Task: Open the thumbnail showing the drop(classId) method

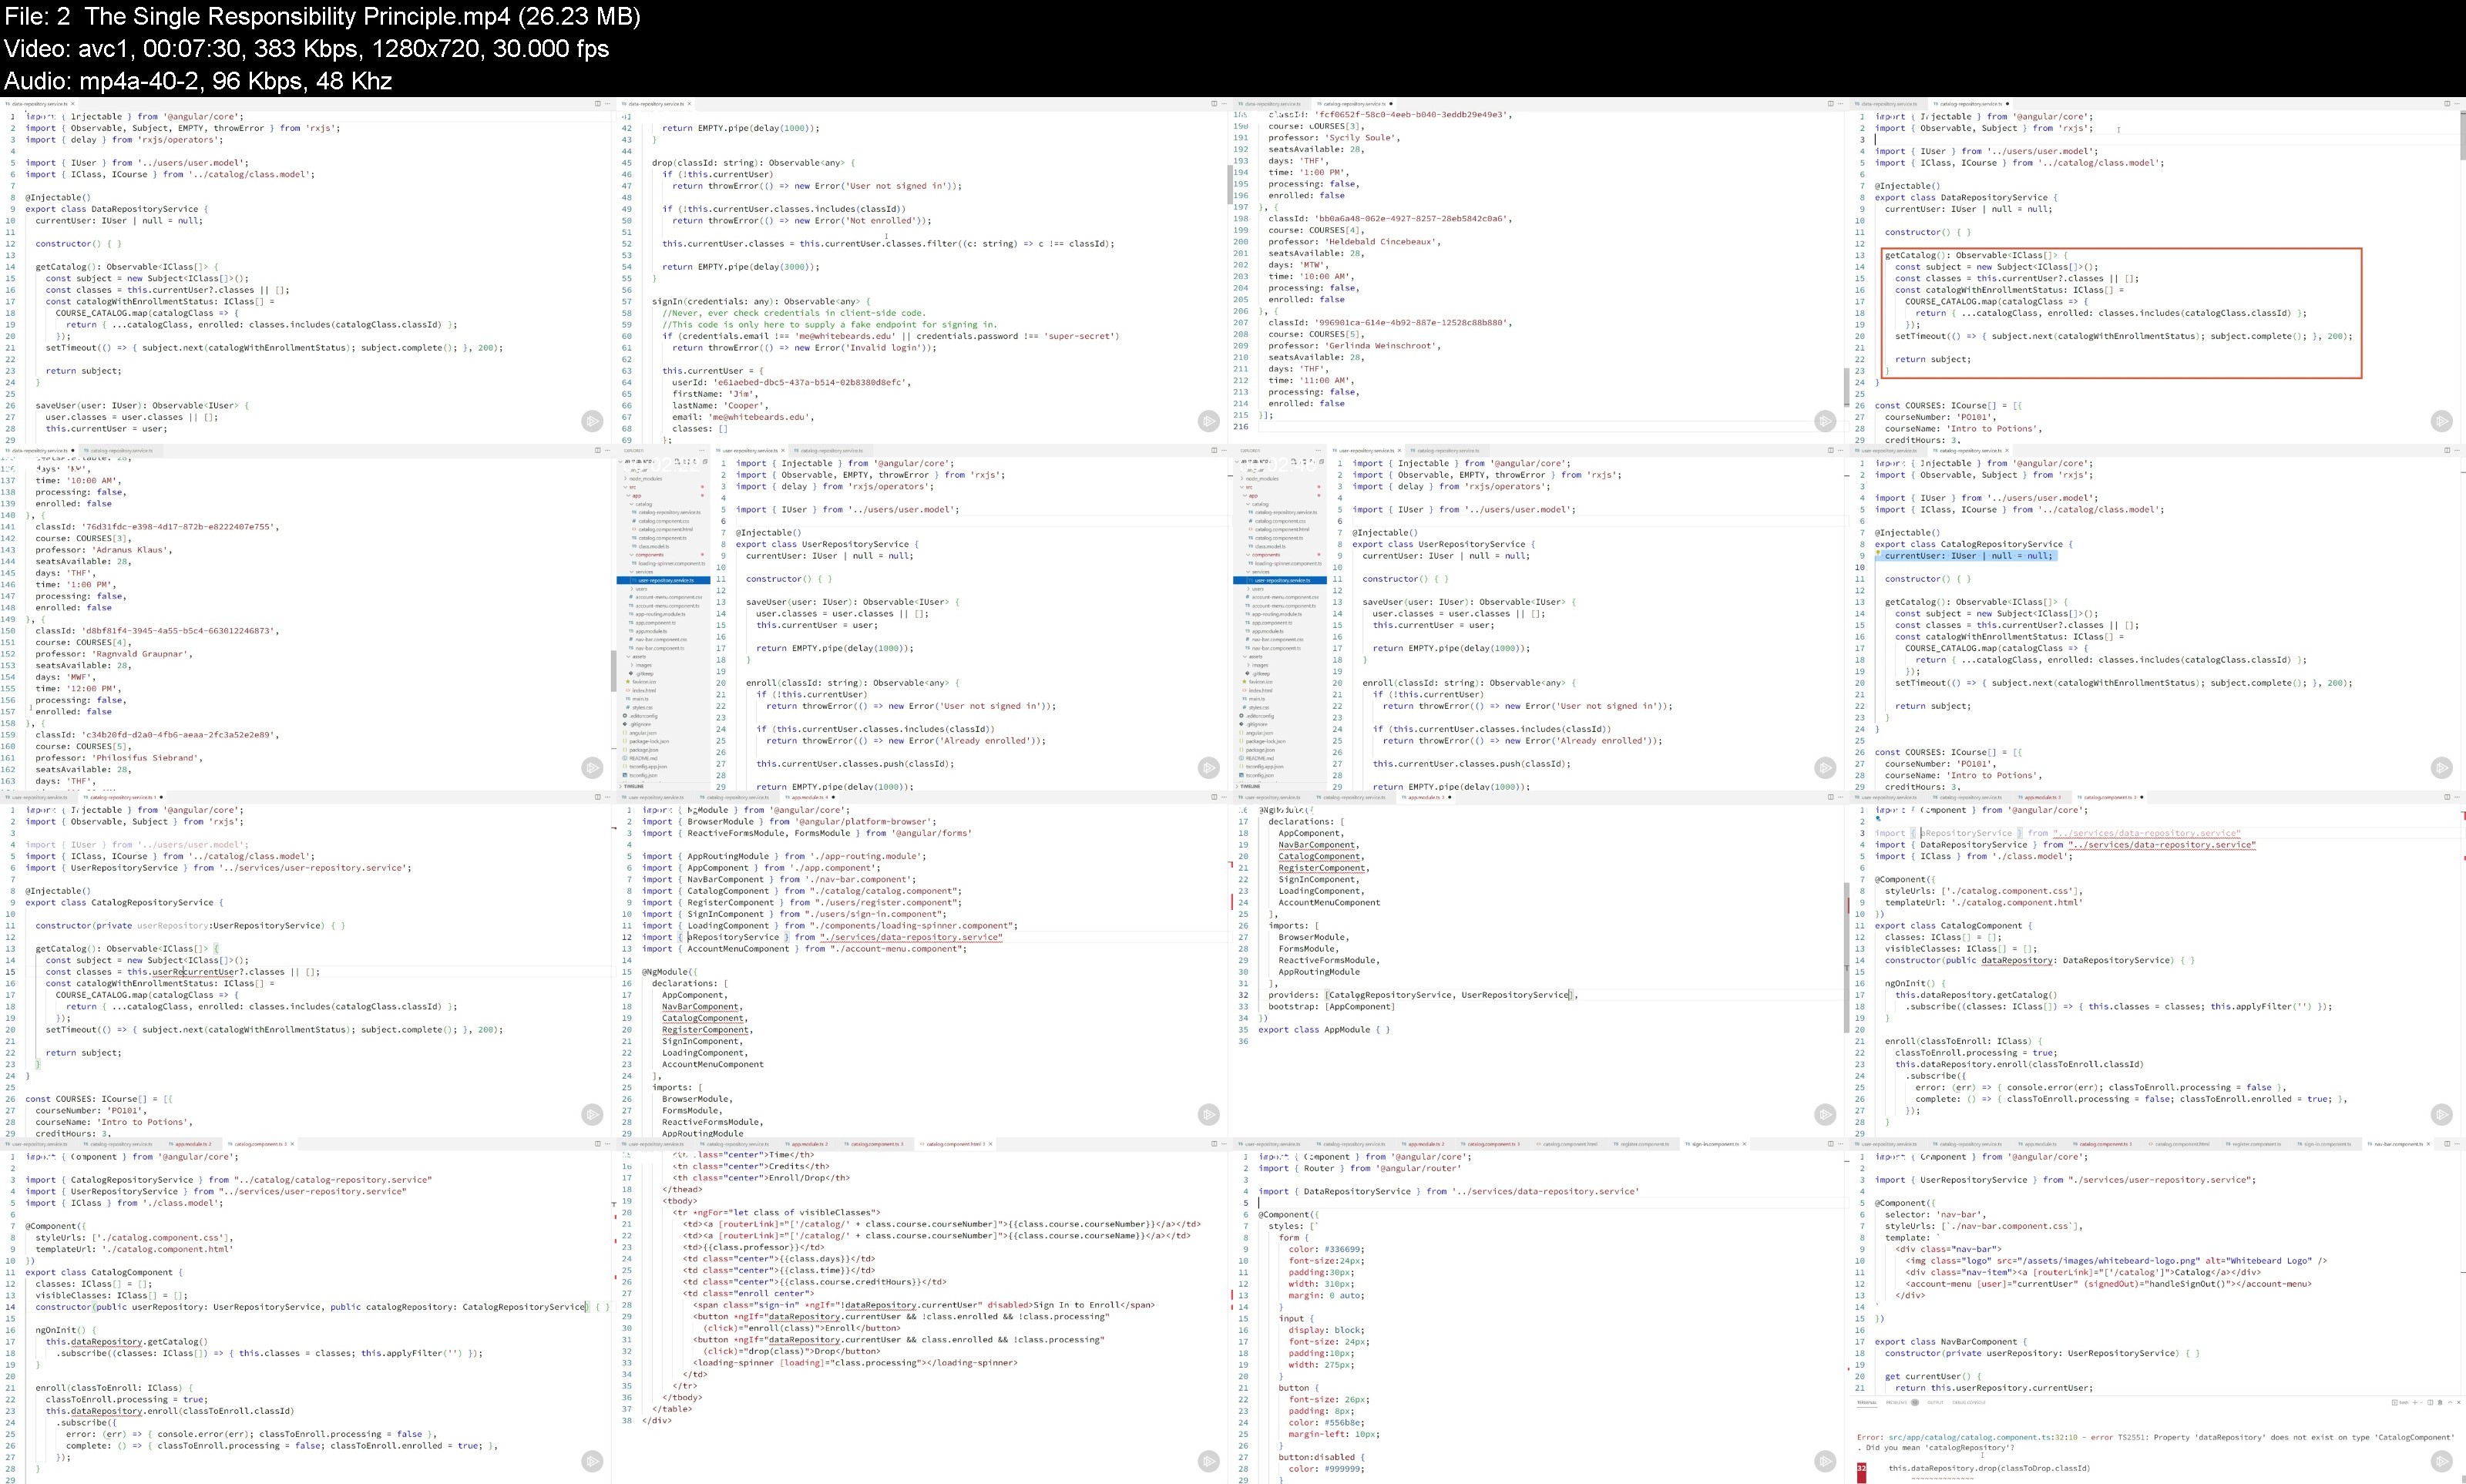Action: [x=924, y=271]
